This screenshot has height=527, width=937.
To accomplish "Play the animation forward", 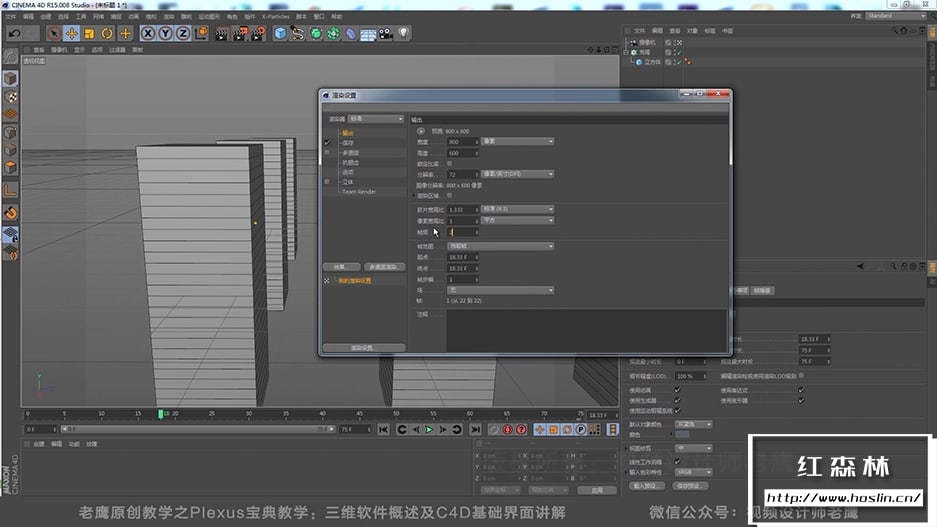I will click(x=429, y=430).
